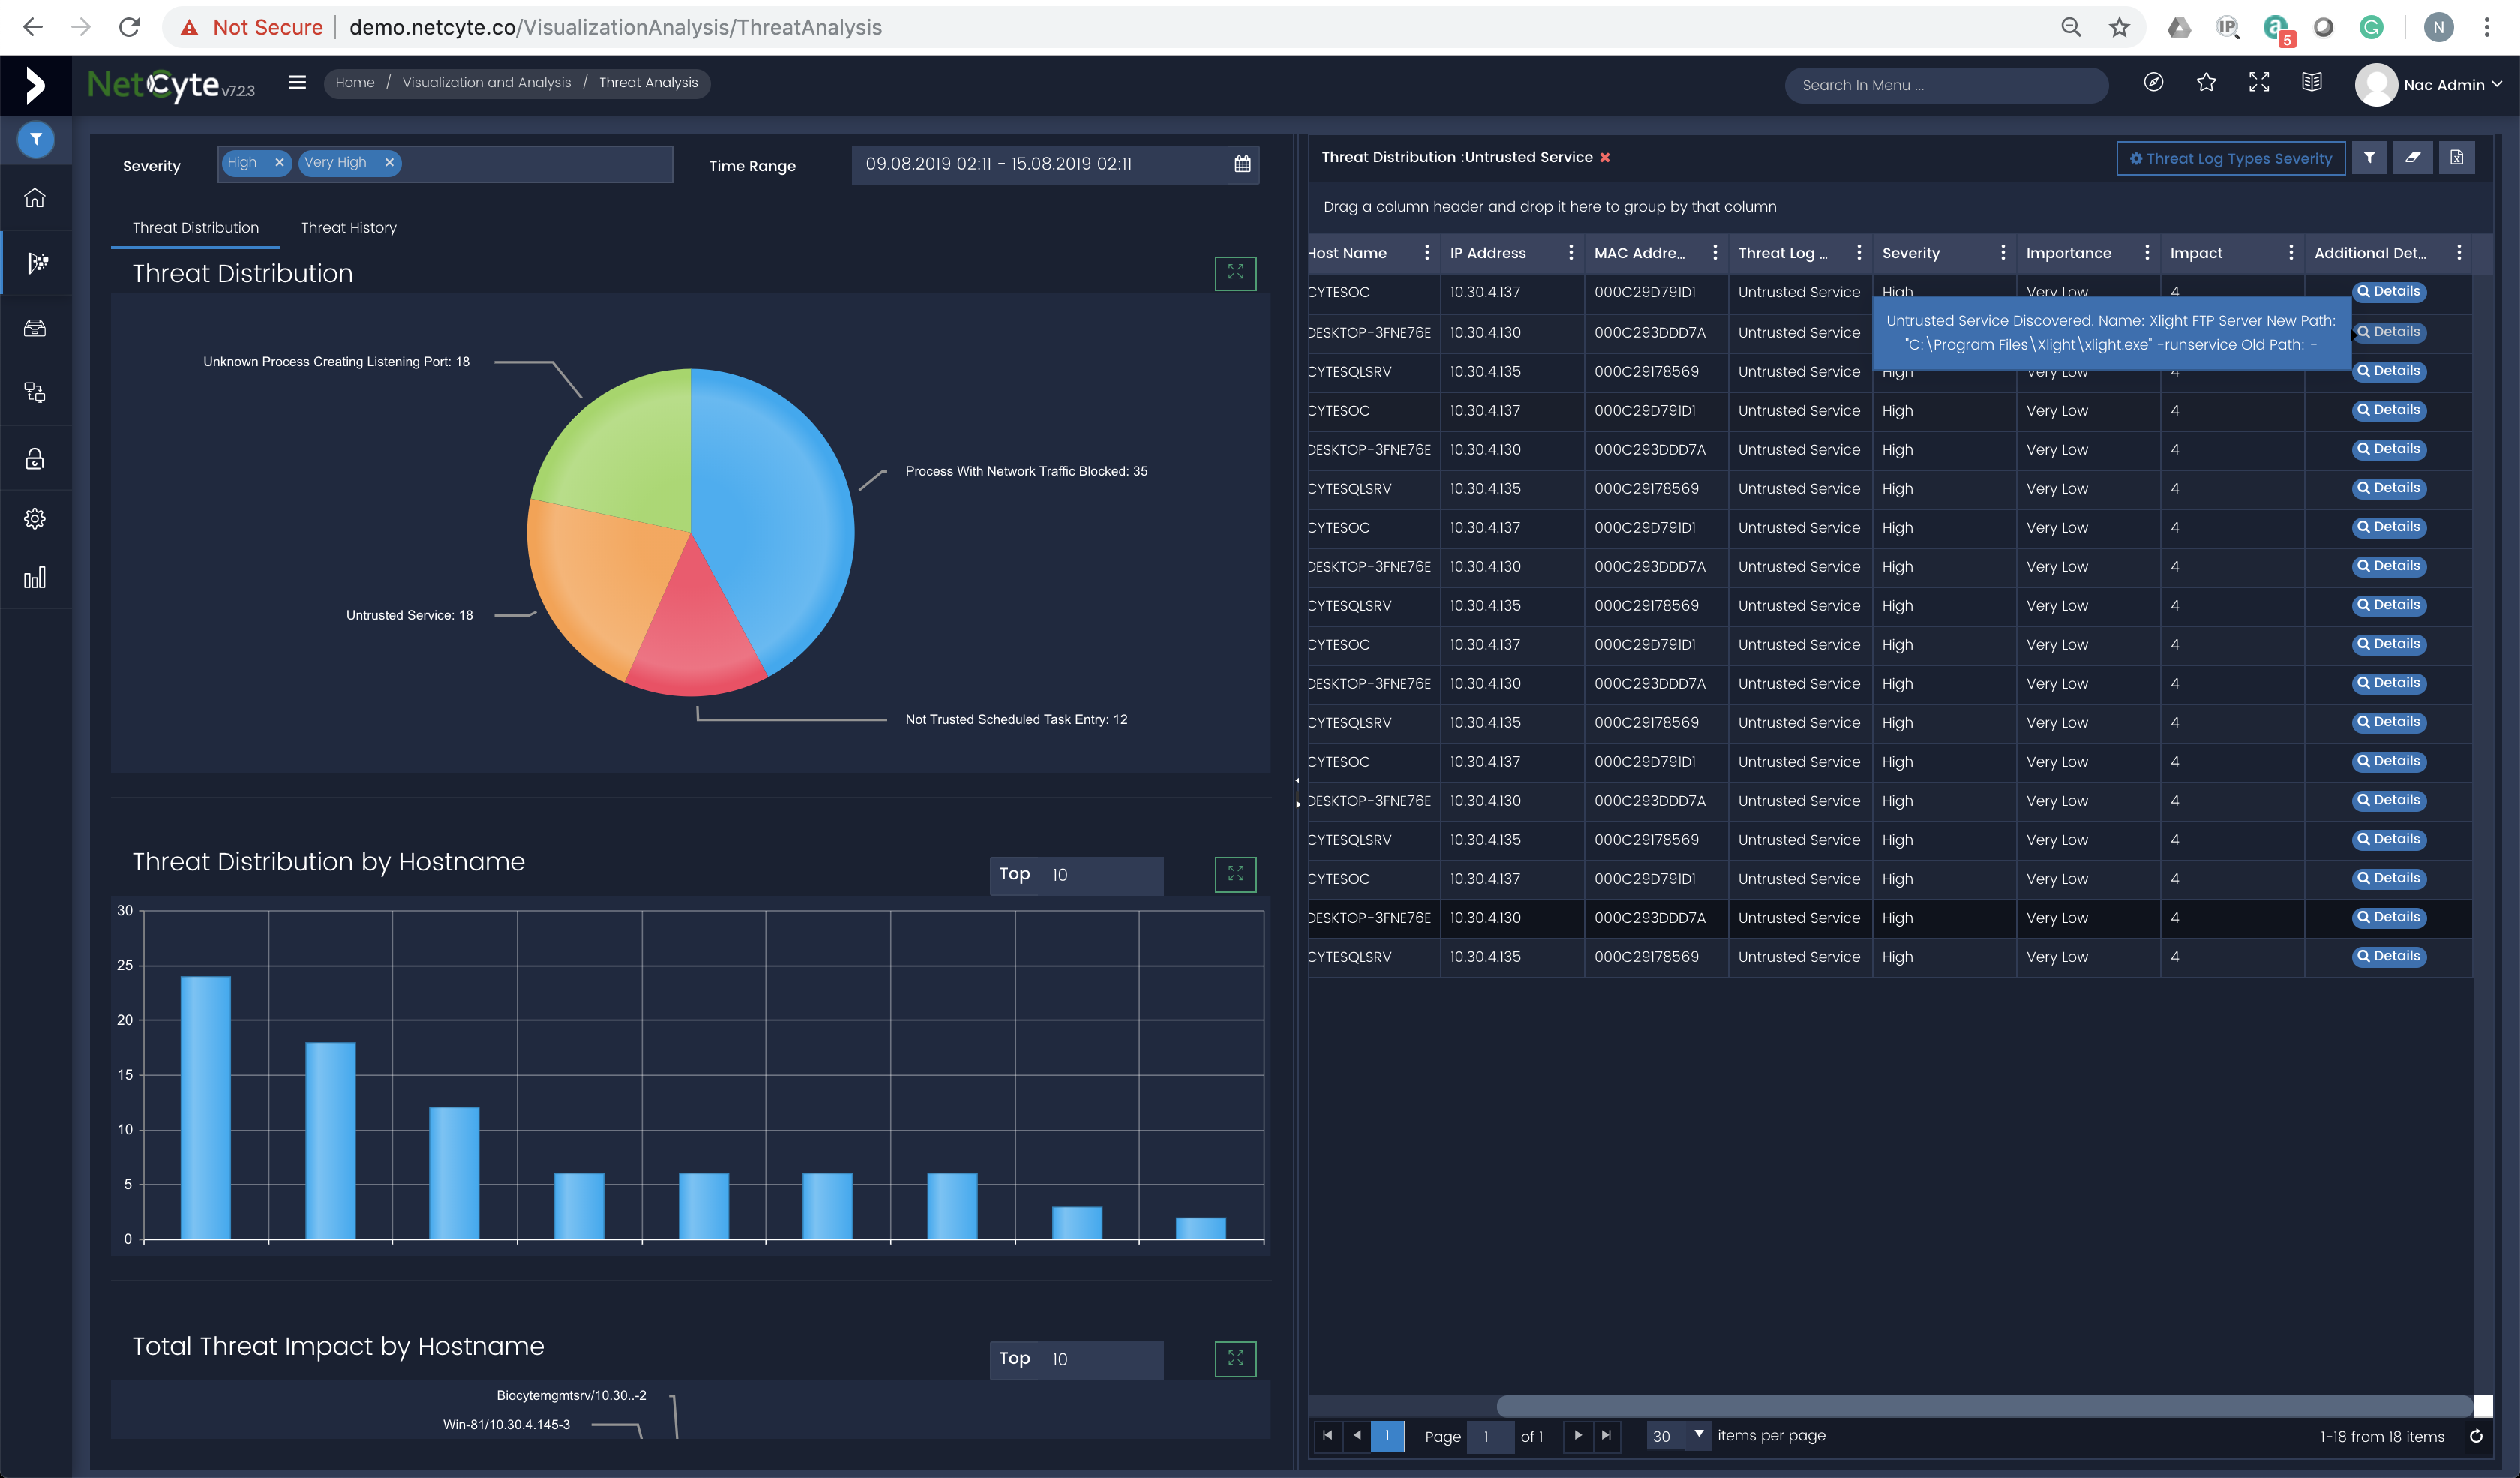Image resolution: width=2520 pixels, height=1478 pixels.
Task: Remove the High severity tag
Action: pos(280,162)
